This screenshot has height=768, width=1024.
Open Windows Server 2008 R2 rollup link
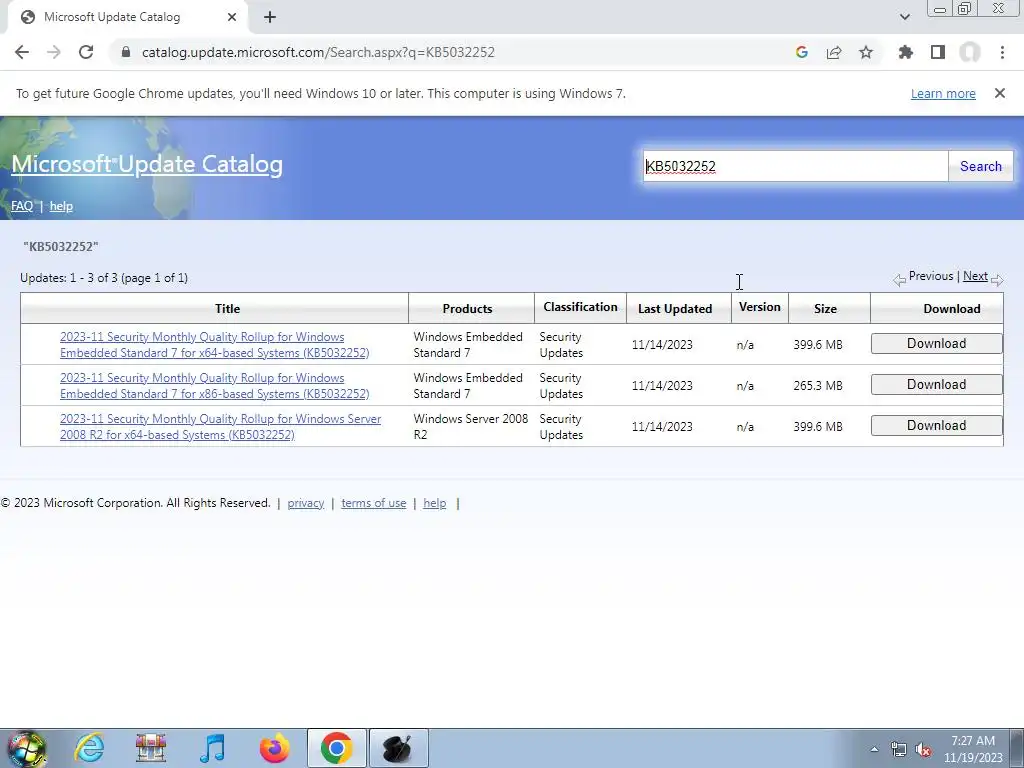220,427
